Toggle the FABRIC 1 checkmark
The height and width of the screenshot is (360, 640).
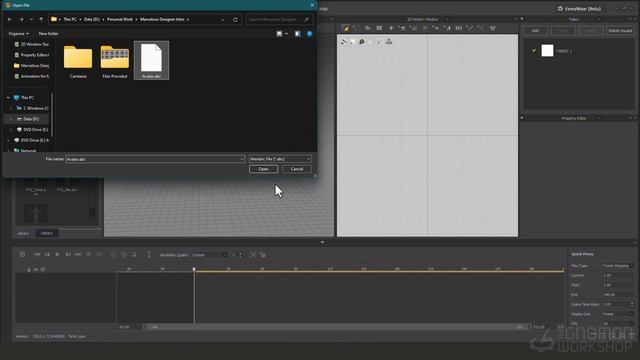tap(533, 51)
